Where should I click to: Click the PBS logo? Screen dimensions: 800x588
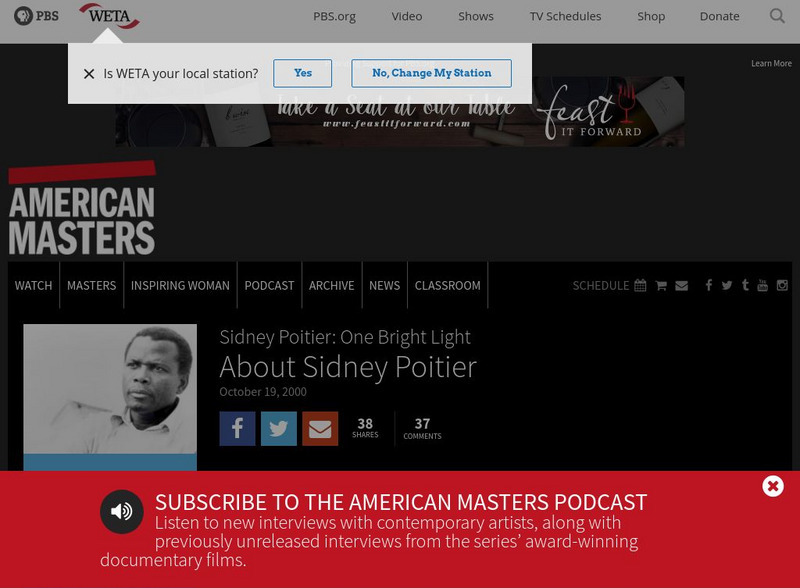tap(36, 16)
